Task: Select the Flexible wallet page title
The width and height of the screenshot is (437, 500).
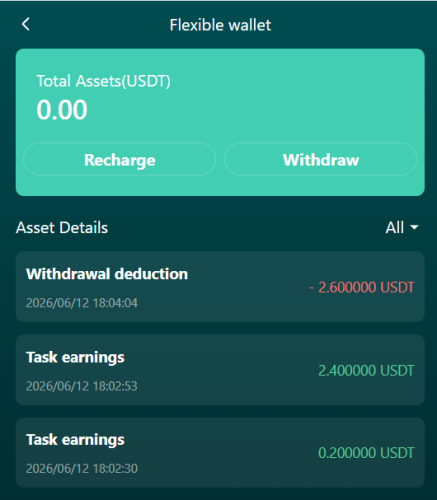Action: (x=220, y=25)
